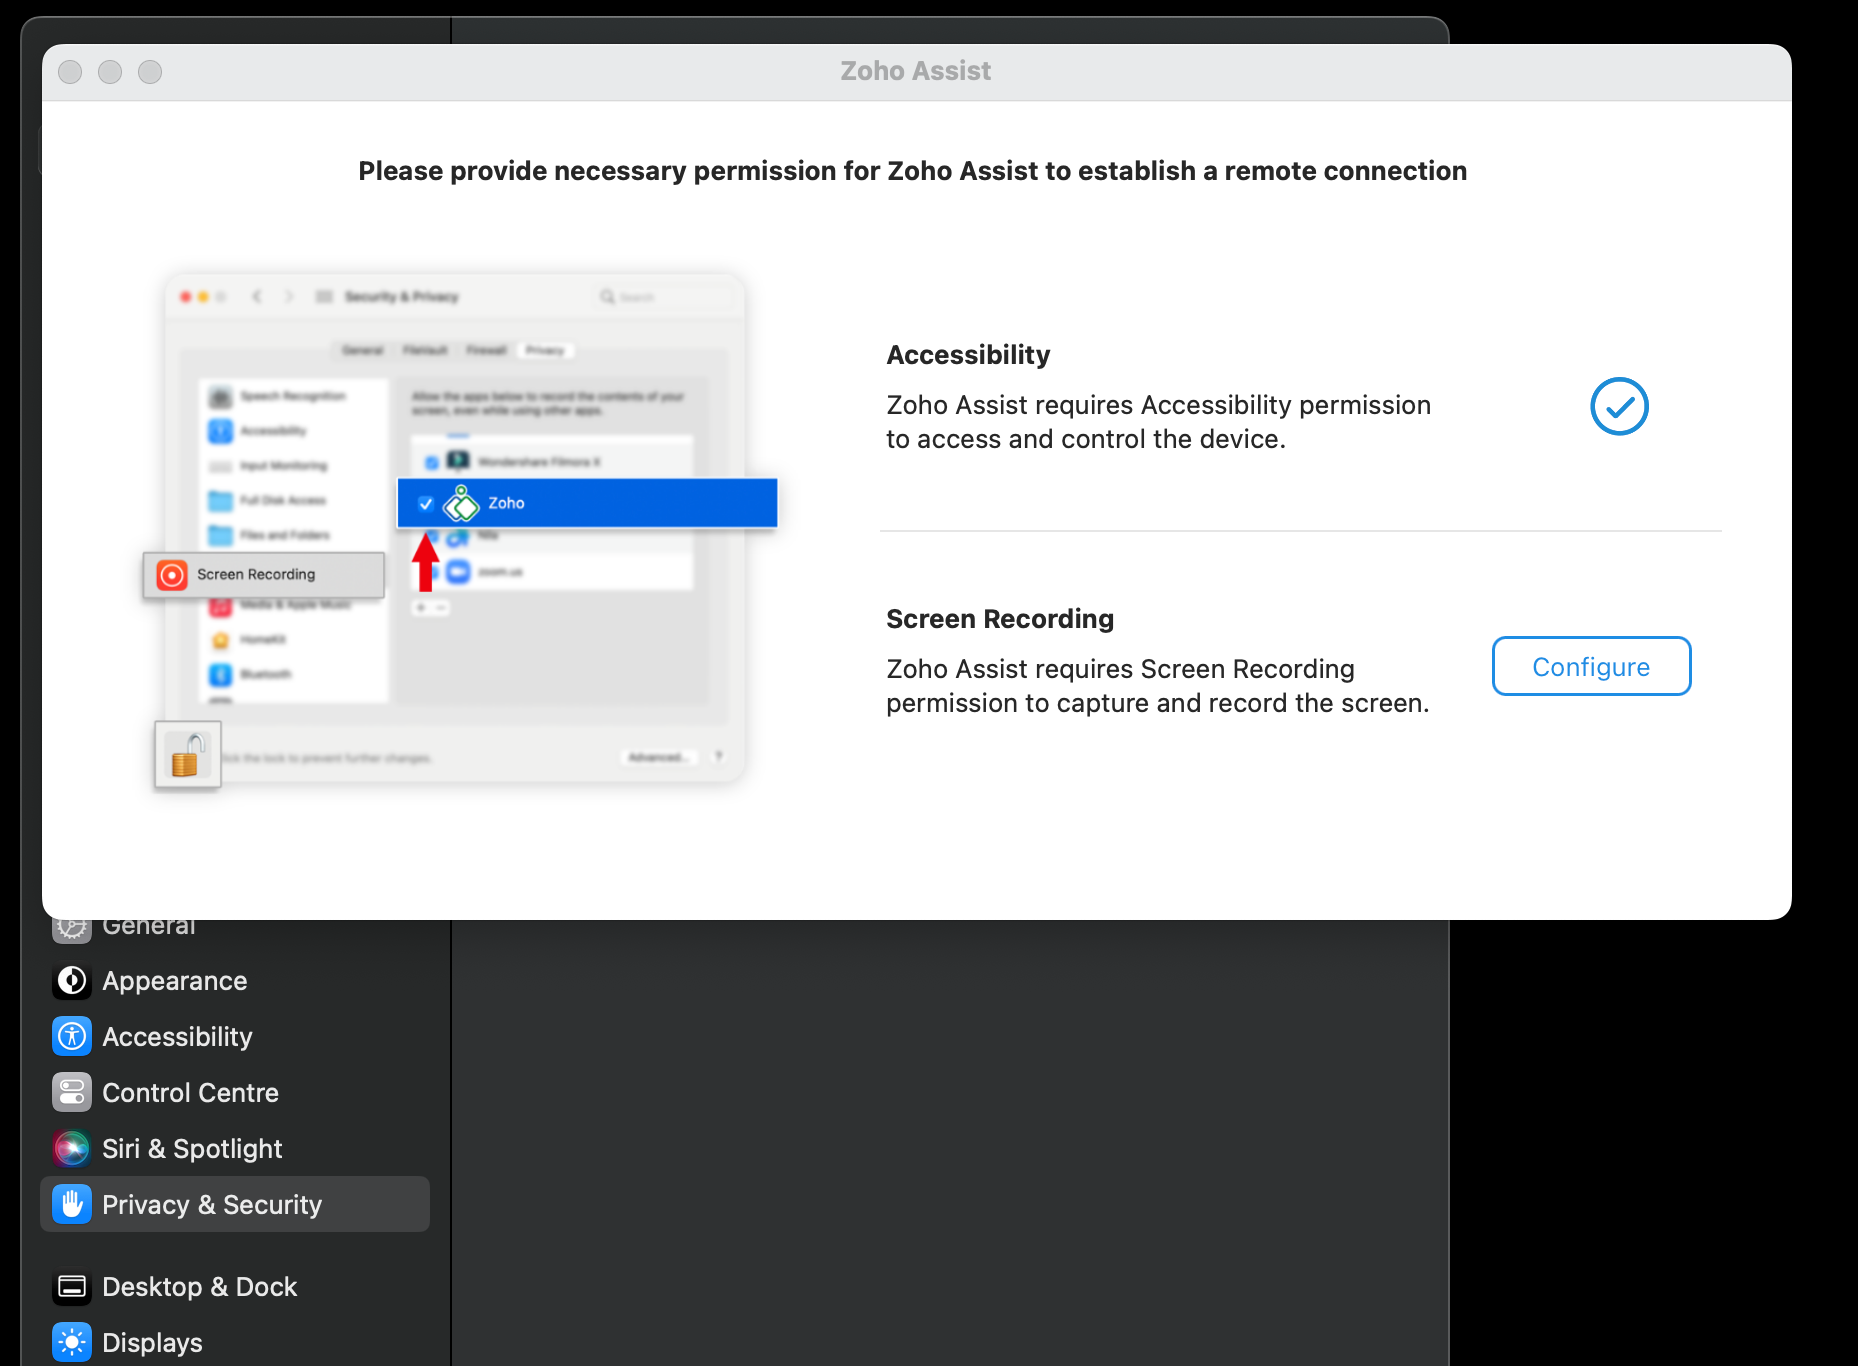Click the "Please provide necessary permission" heading

click(x=913, y=171)
